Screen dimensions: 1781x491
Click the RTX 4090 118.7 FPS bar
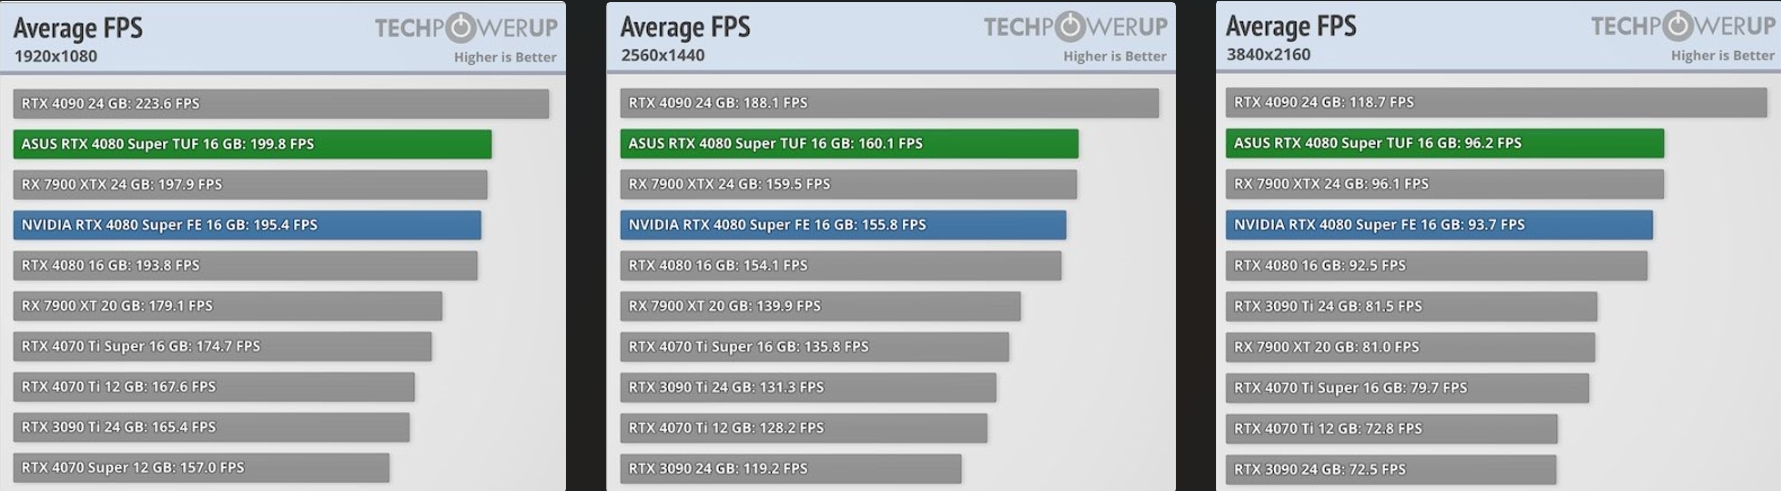1496,102
